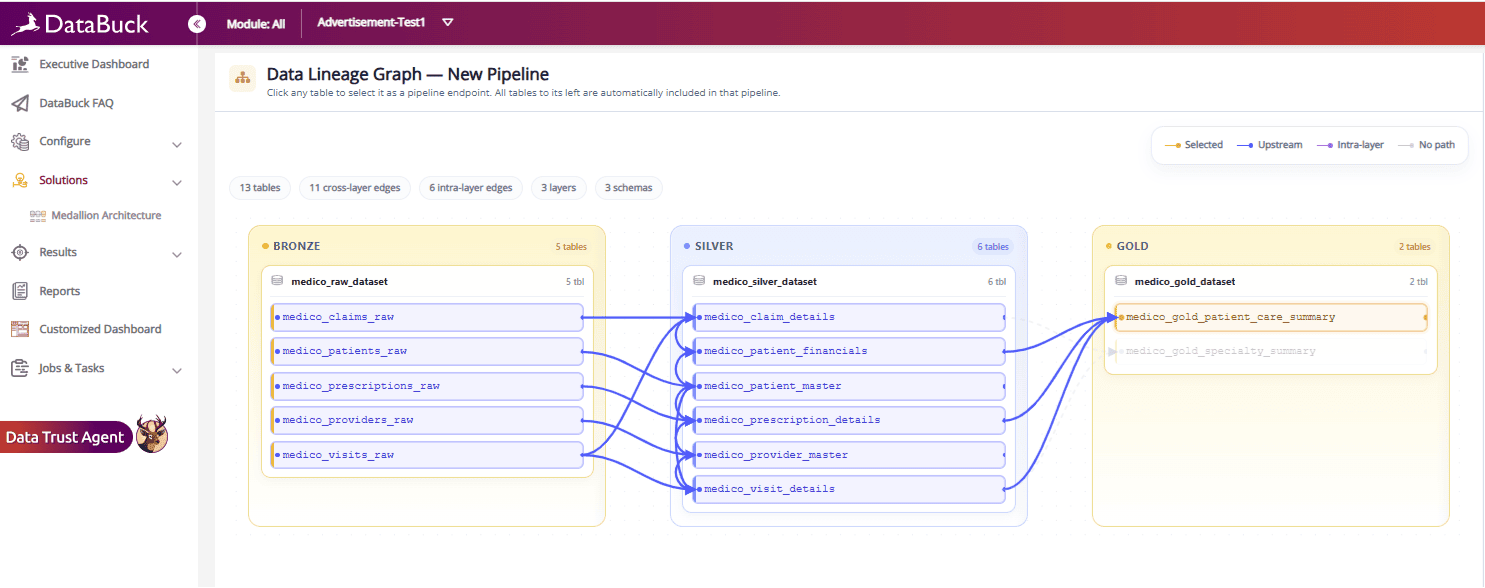The width and height of the screenshot is (1485, 588).
Task: Click the deer mascot avatar icon
Action: click(152, 434)
